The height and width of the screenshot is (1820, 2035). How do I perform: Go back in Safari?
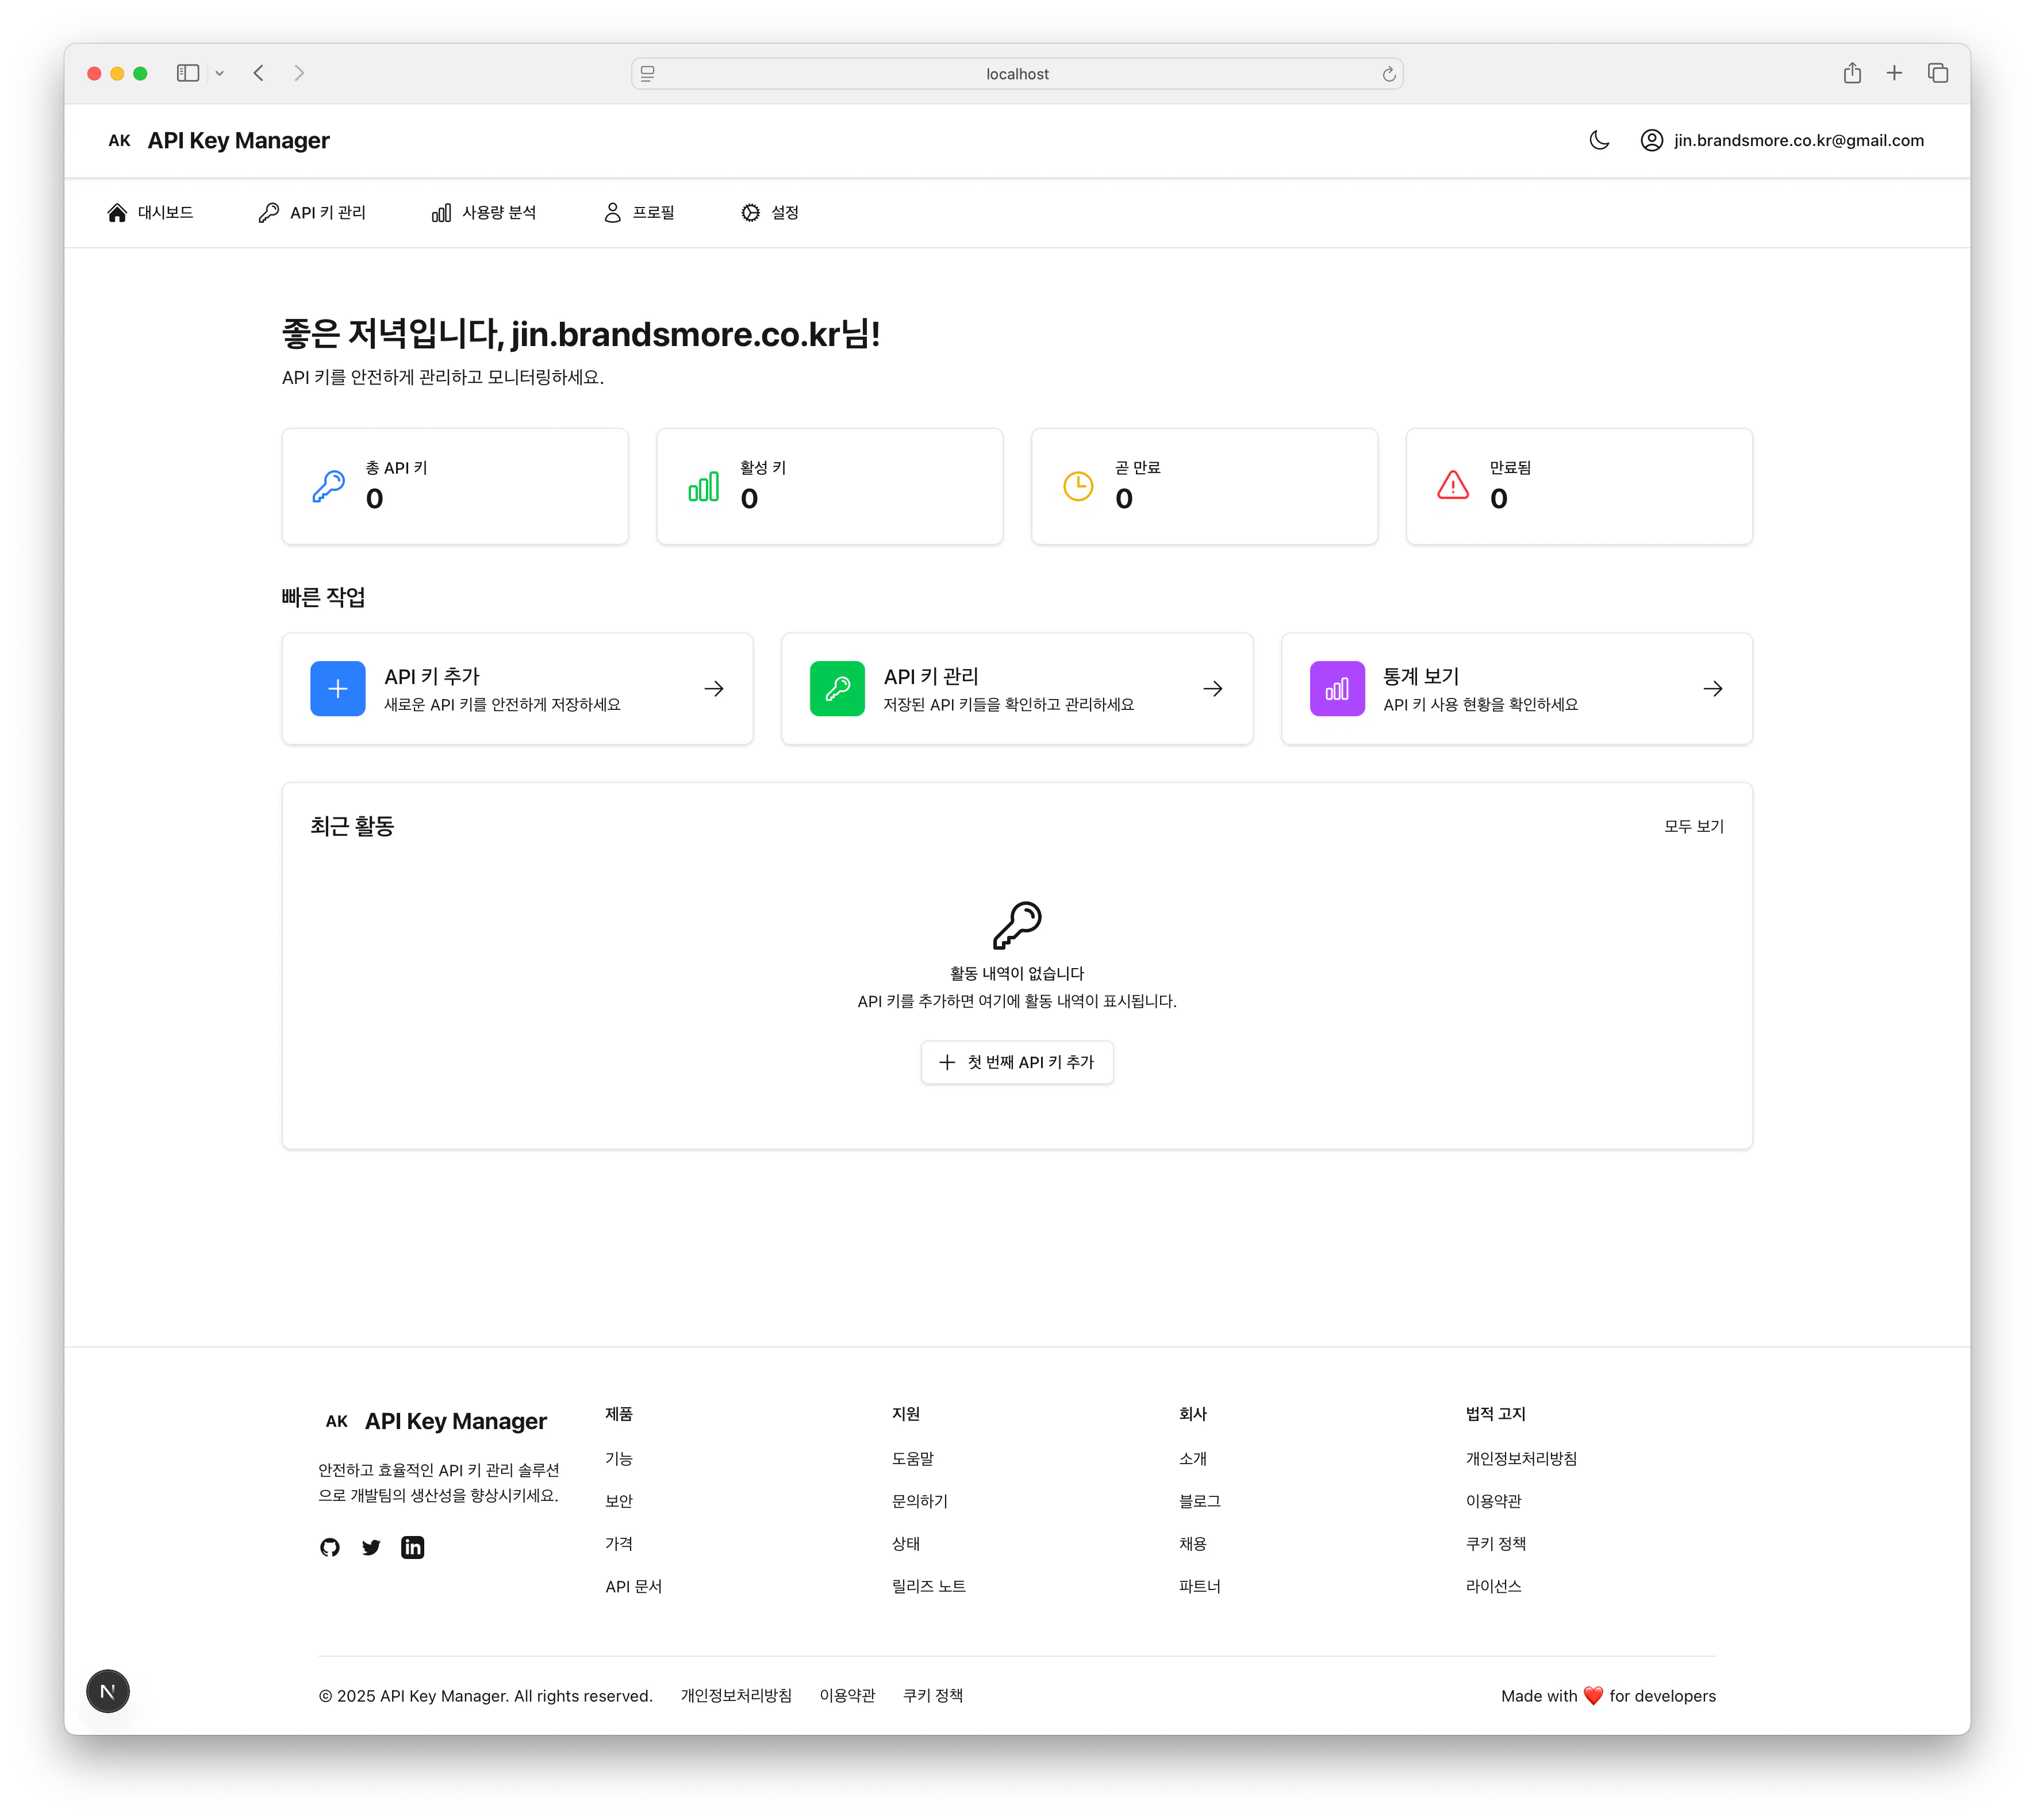(258, 73)
